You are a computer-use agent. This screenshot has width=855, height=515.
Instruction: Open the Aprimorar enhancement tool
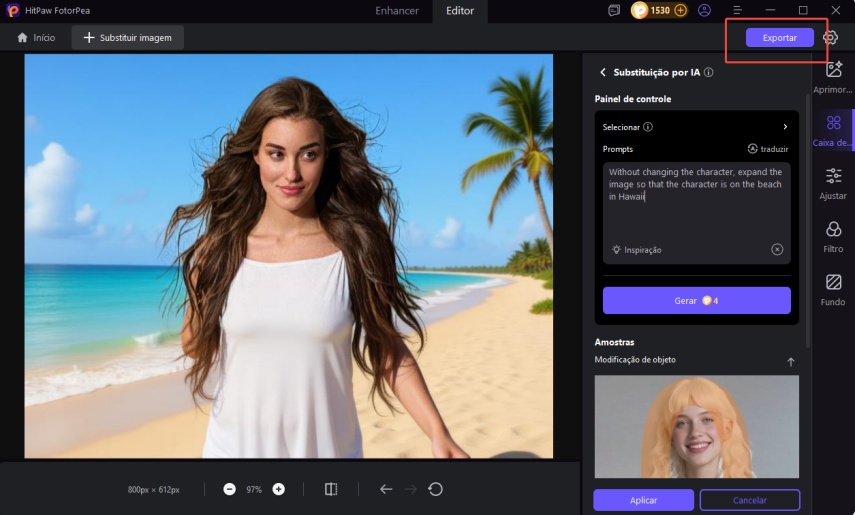[833, 76]
